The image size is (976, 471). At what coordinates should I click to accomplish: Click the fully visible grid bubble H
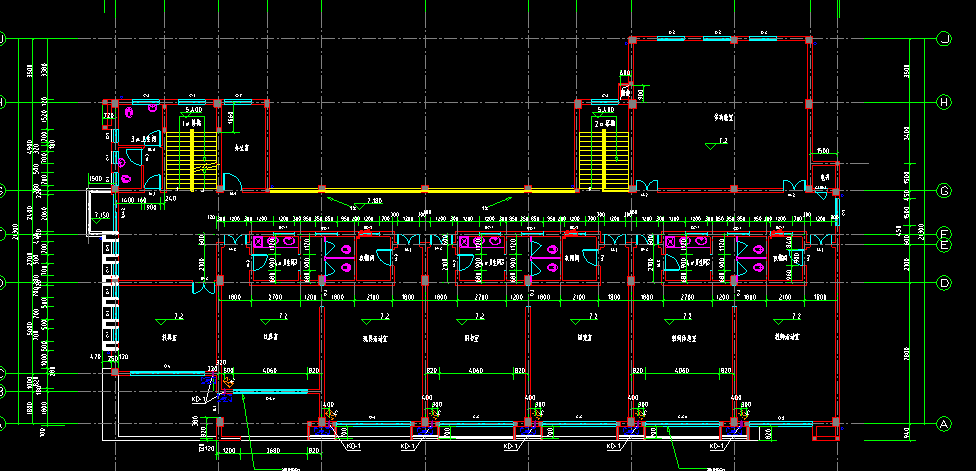(944, 103)
